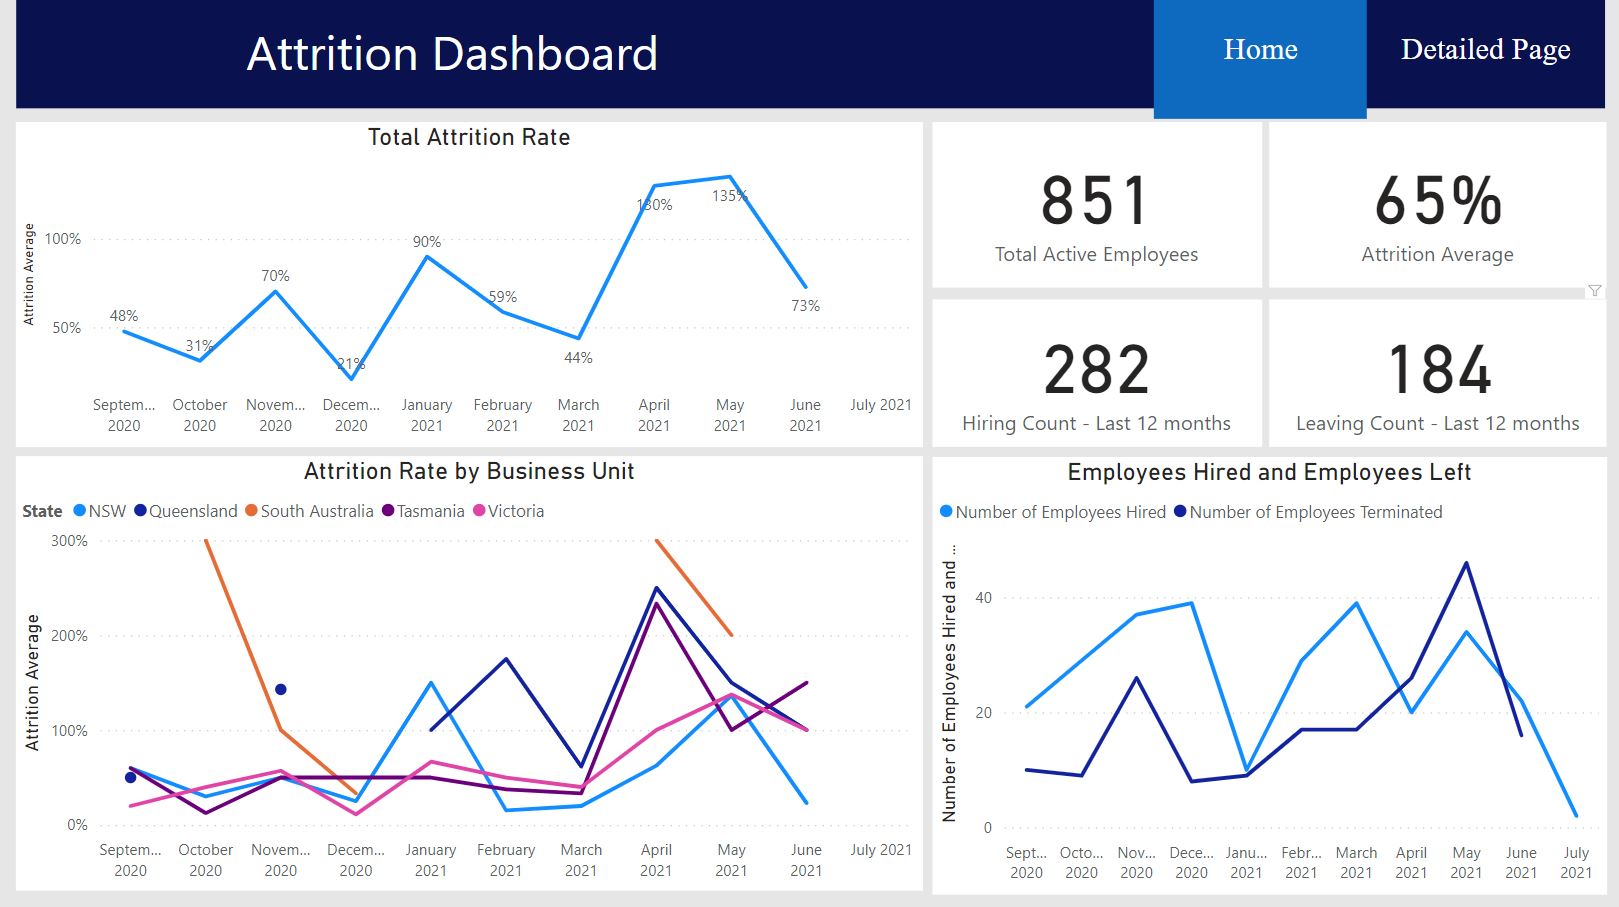Viewport: 1619px width, 907px height.
Task: Click the isolated Queensland point at November 2020
Action: 281,690
